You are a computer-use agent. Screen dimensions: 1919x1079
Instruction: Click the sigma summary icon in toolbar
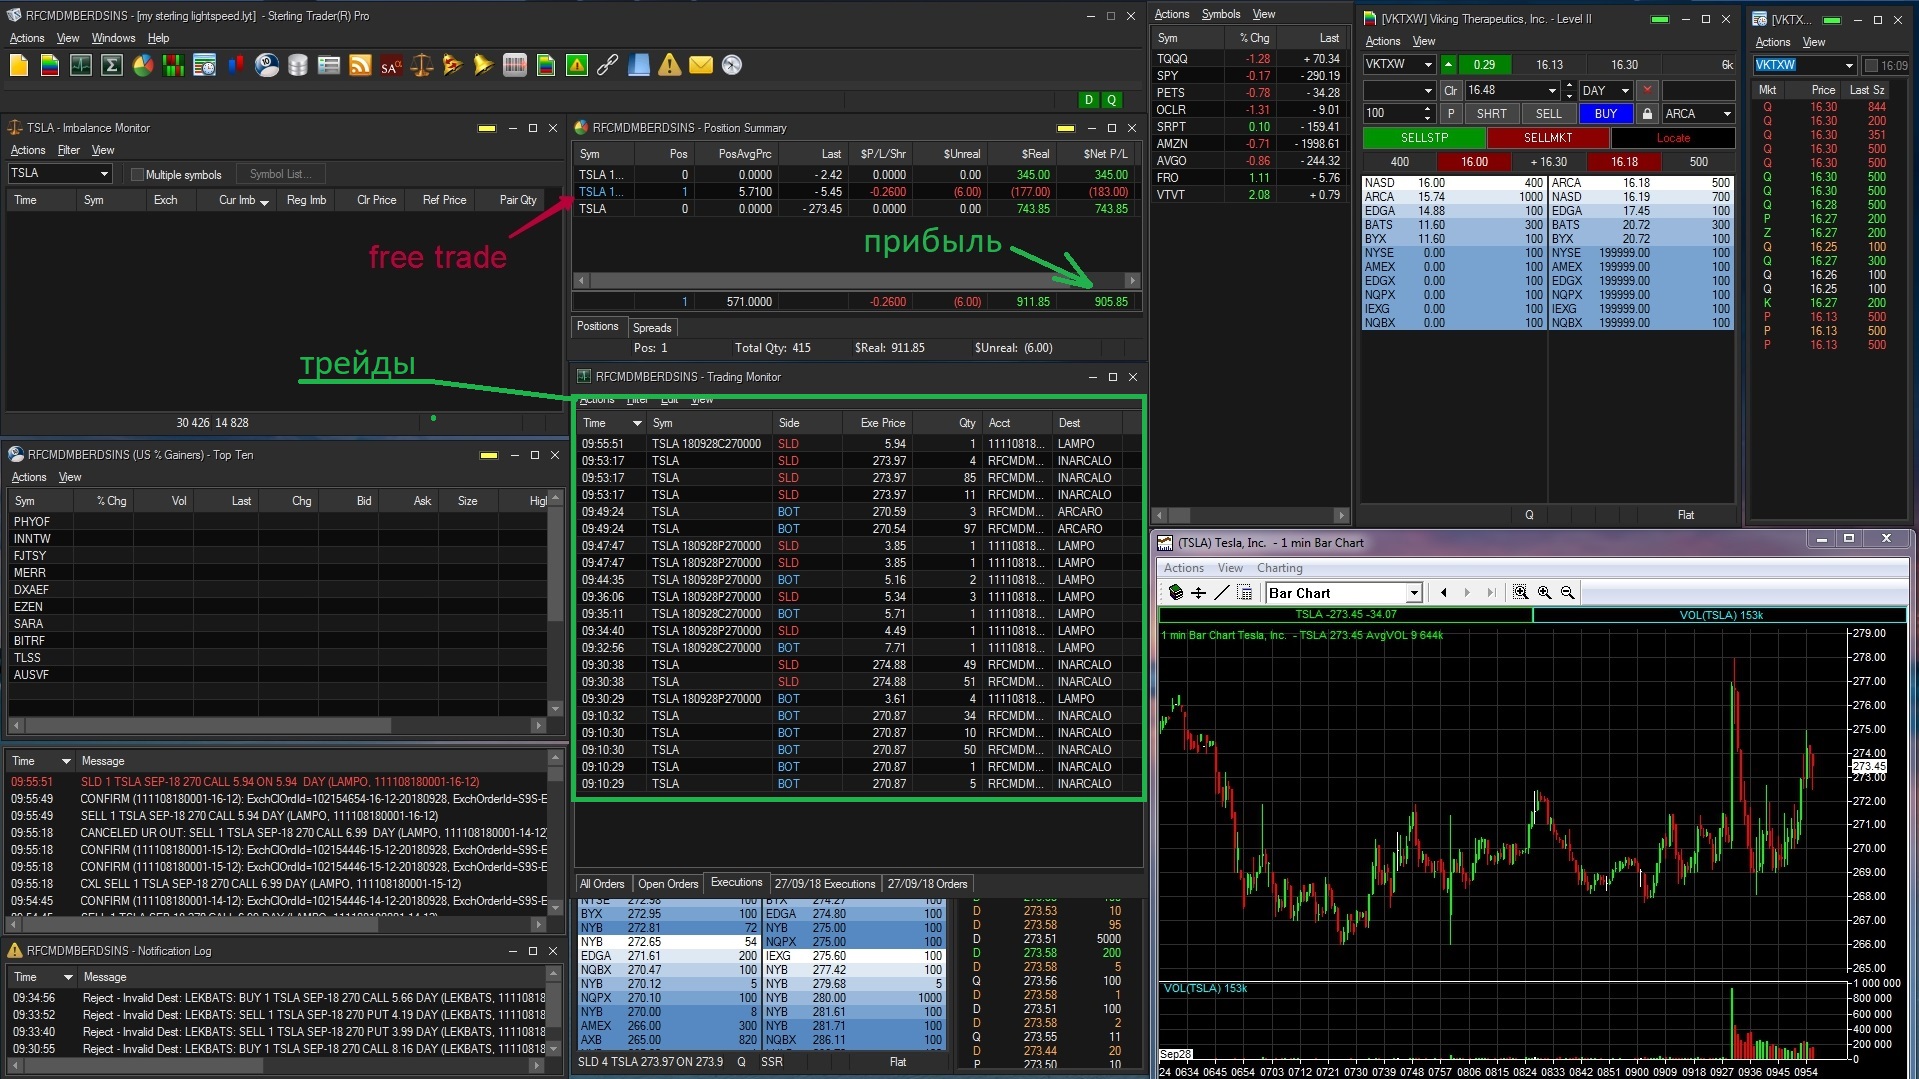pyautogui.click(x=112, y=66)
